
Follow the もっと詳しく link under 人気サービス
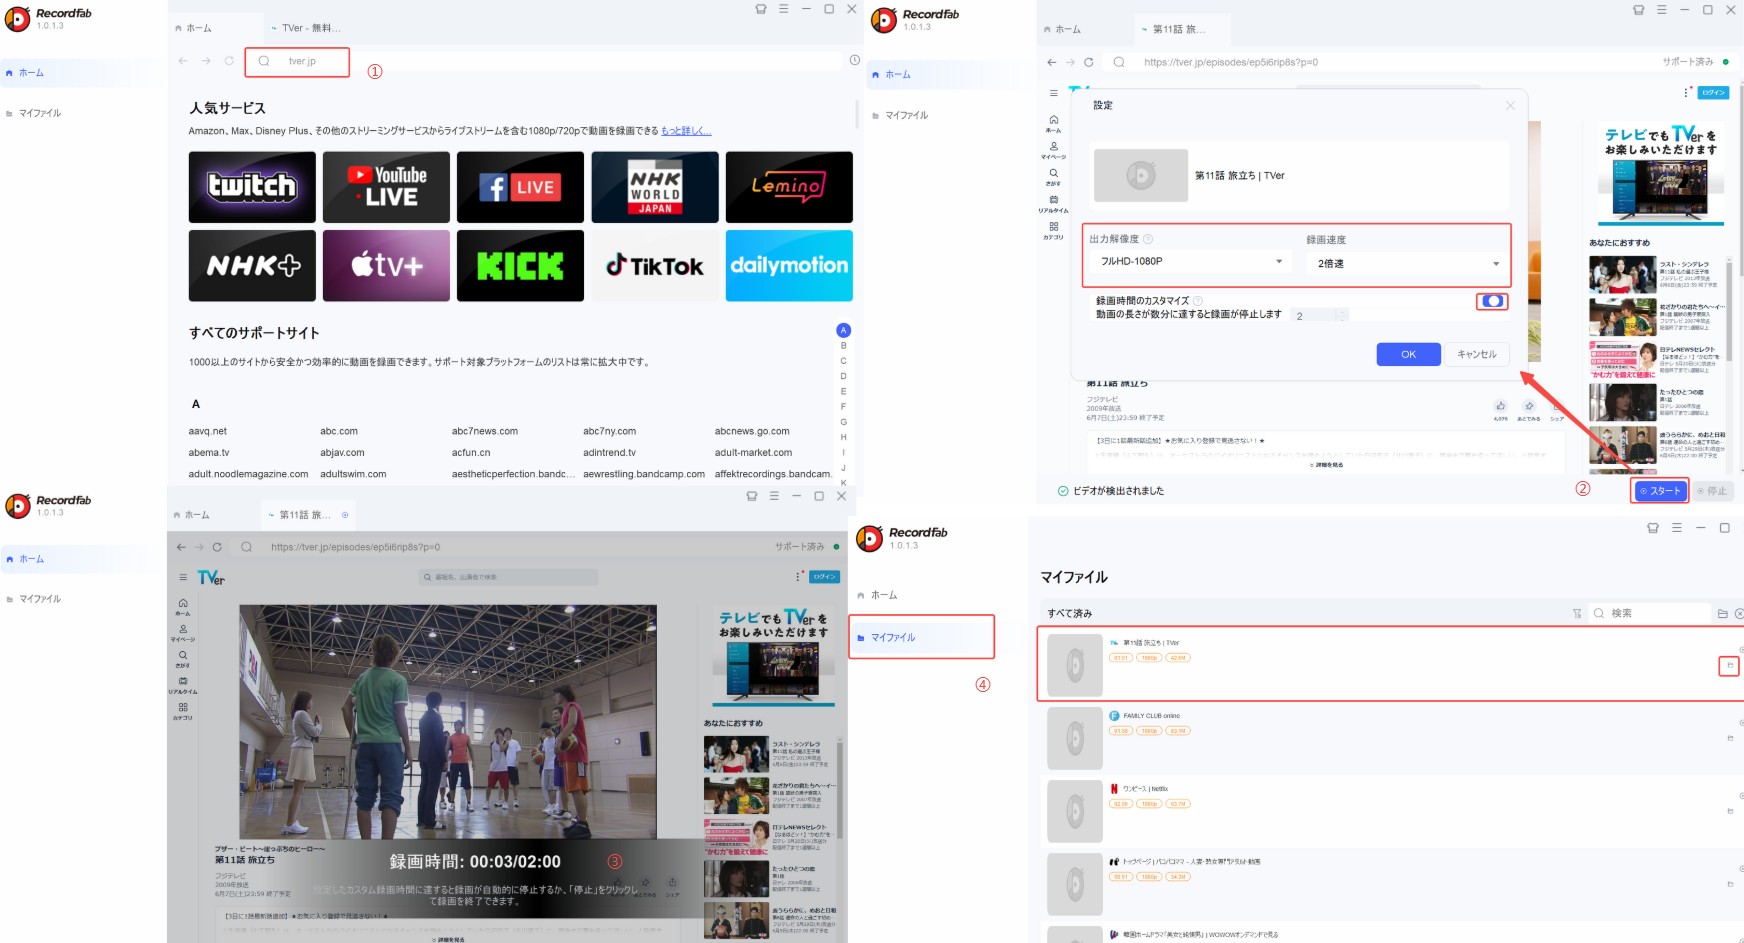[686, 131]
